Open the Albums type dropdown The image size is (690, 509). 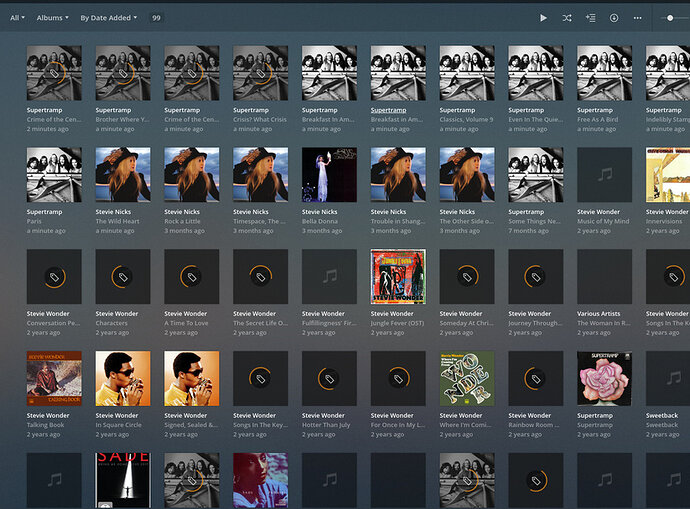pyautogui.click(x=52, y=18)
